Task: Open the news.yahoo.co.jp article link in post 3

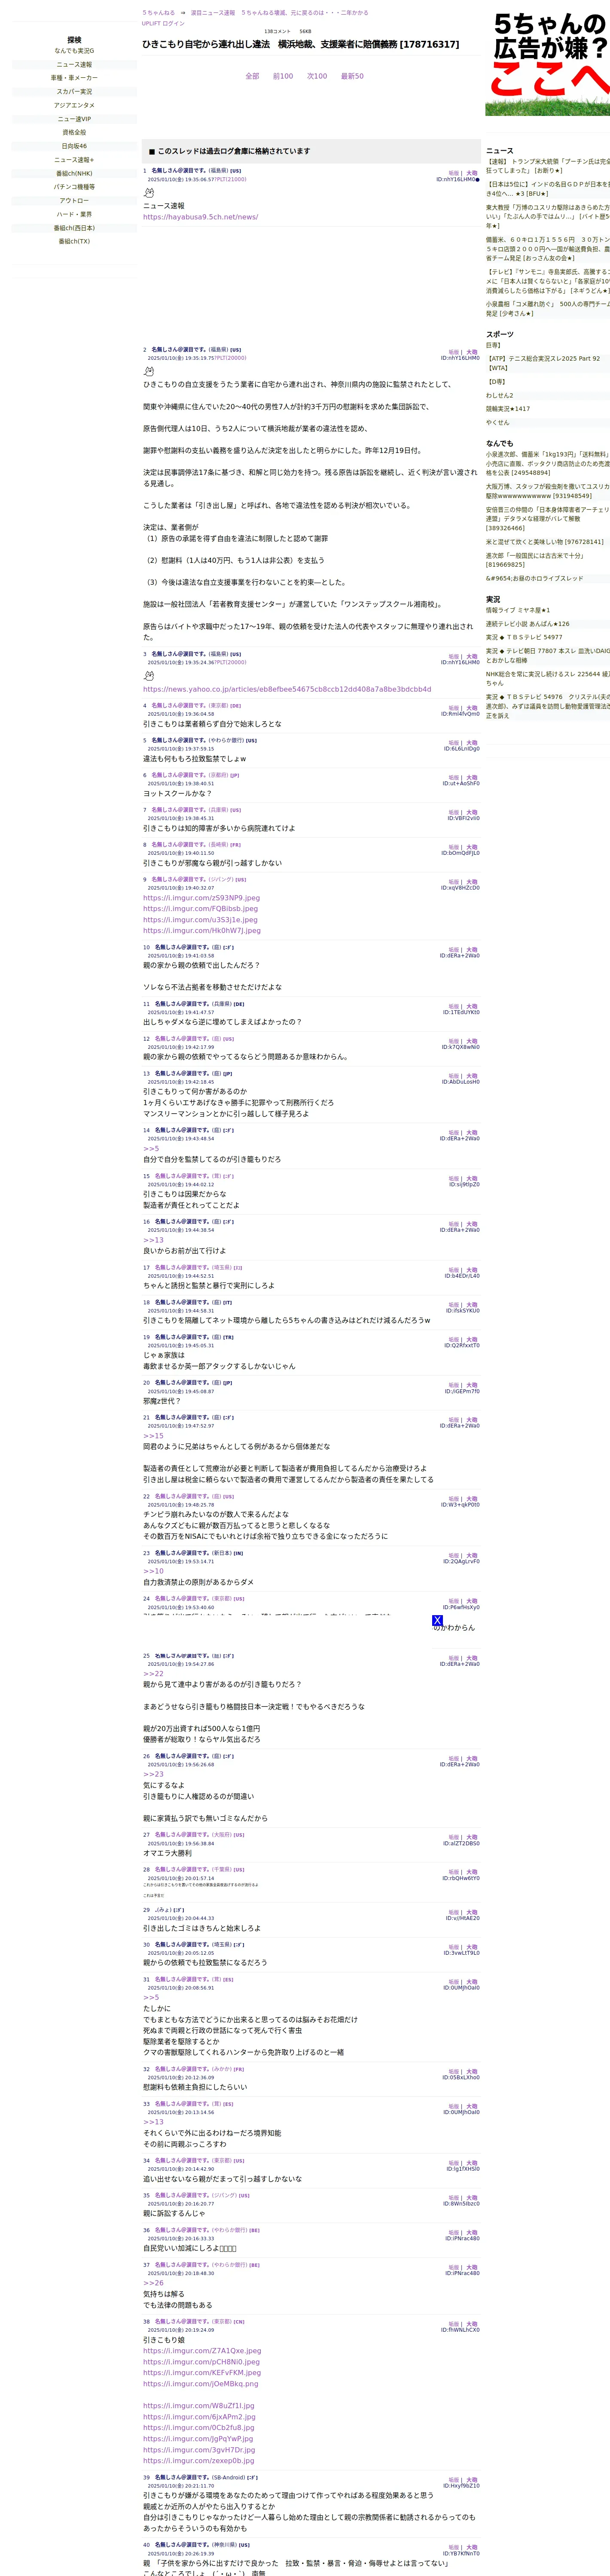Action: coord(287,689)
